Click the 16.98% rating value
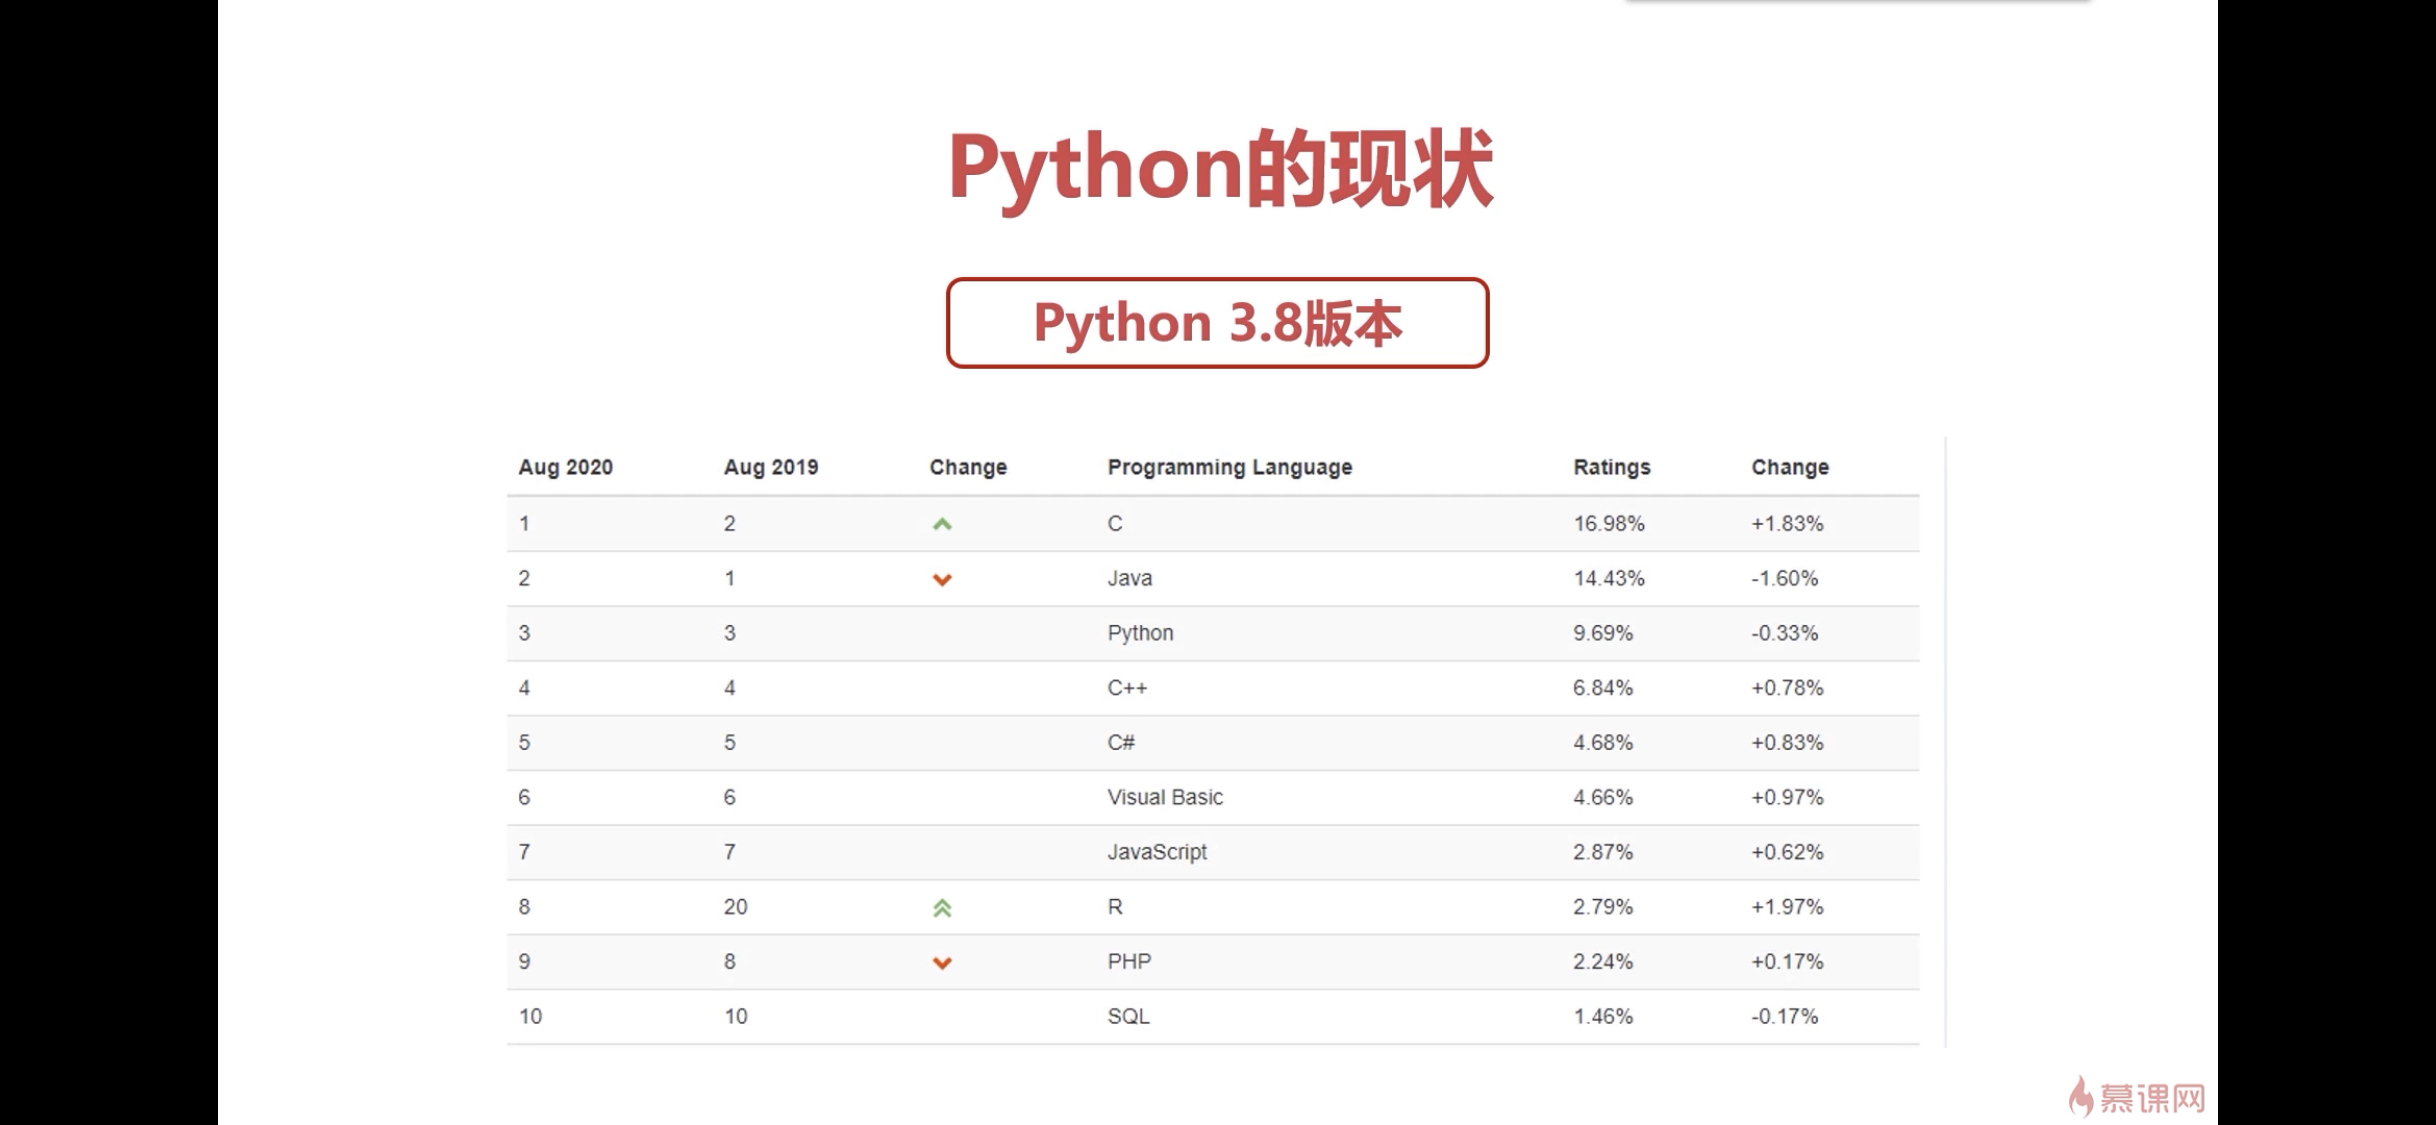This screenshot has width=2436, height=1125. (x=1609, y=523)
